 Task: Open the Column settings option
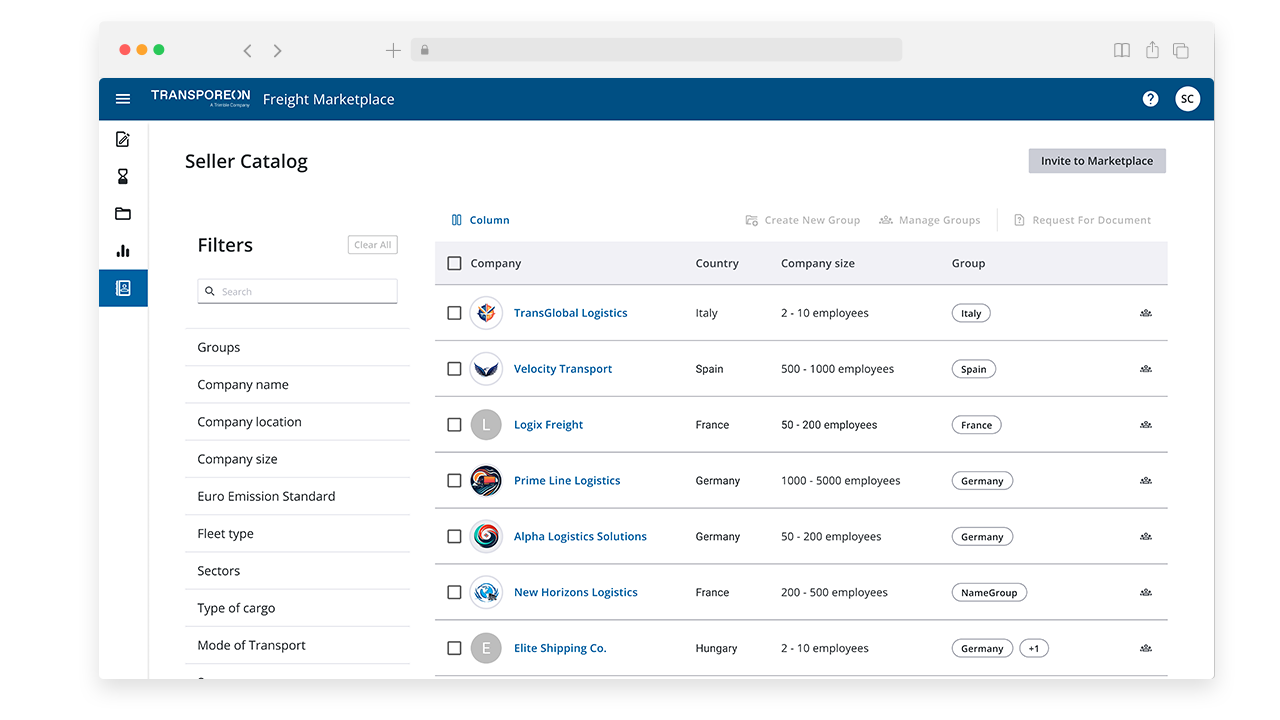(480, 220)
